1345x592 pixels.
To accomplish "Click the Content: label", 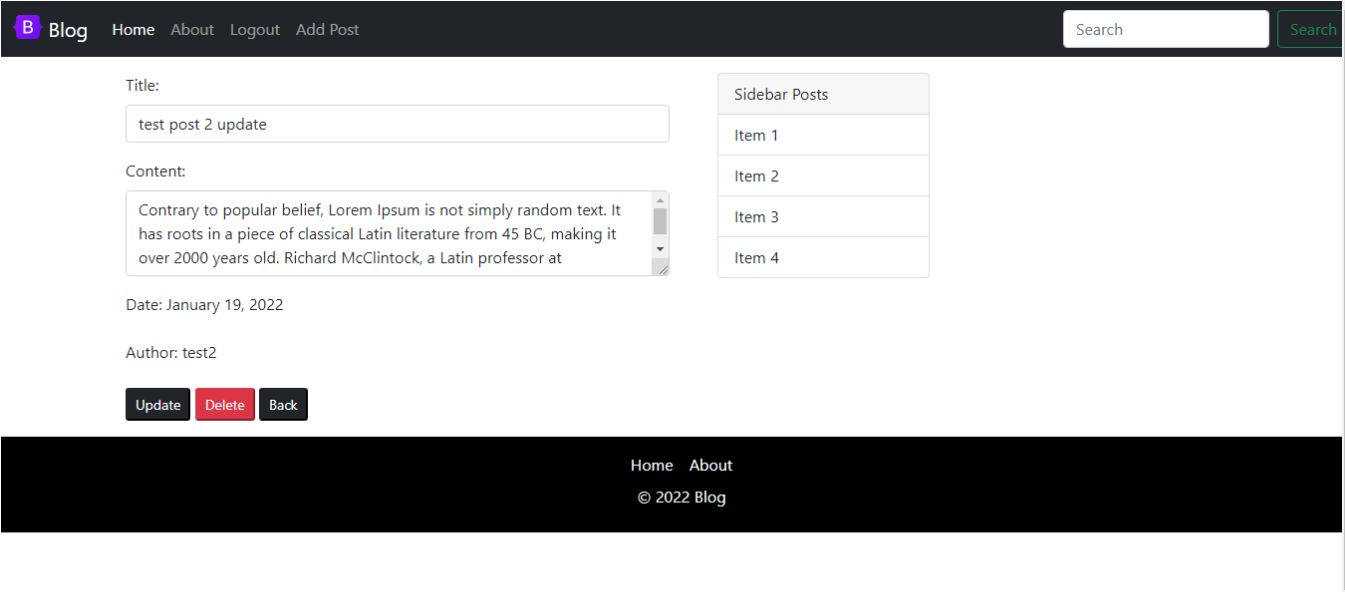I will (156, 171).
